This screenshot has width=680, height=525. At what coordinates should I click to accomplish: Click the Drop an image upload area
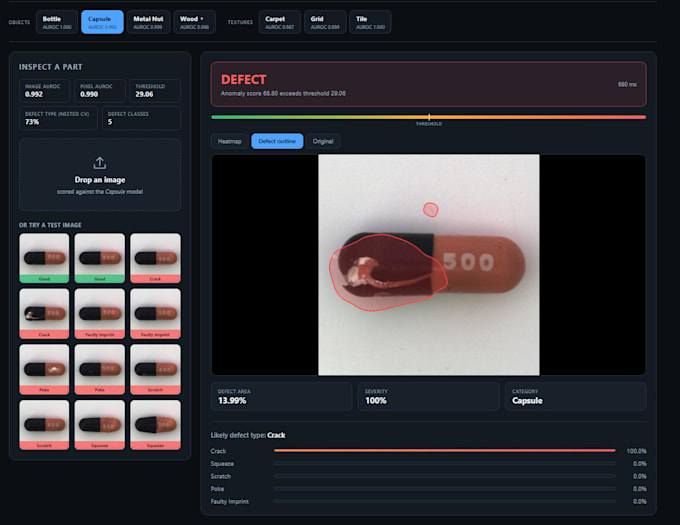click(100, 175)
